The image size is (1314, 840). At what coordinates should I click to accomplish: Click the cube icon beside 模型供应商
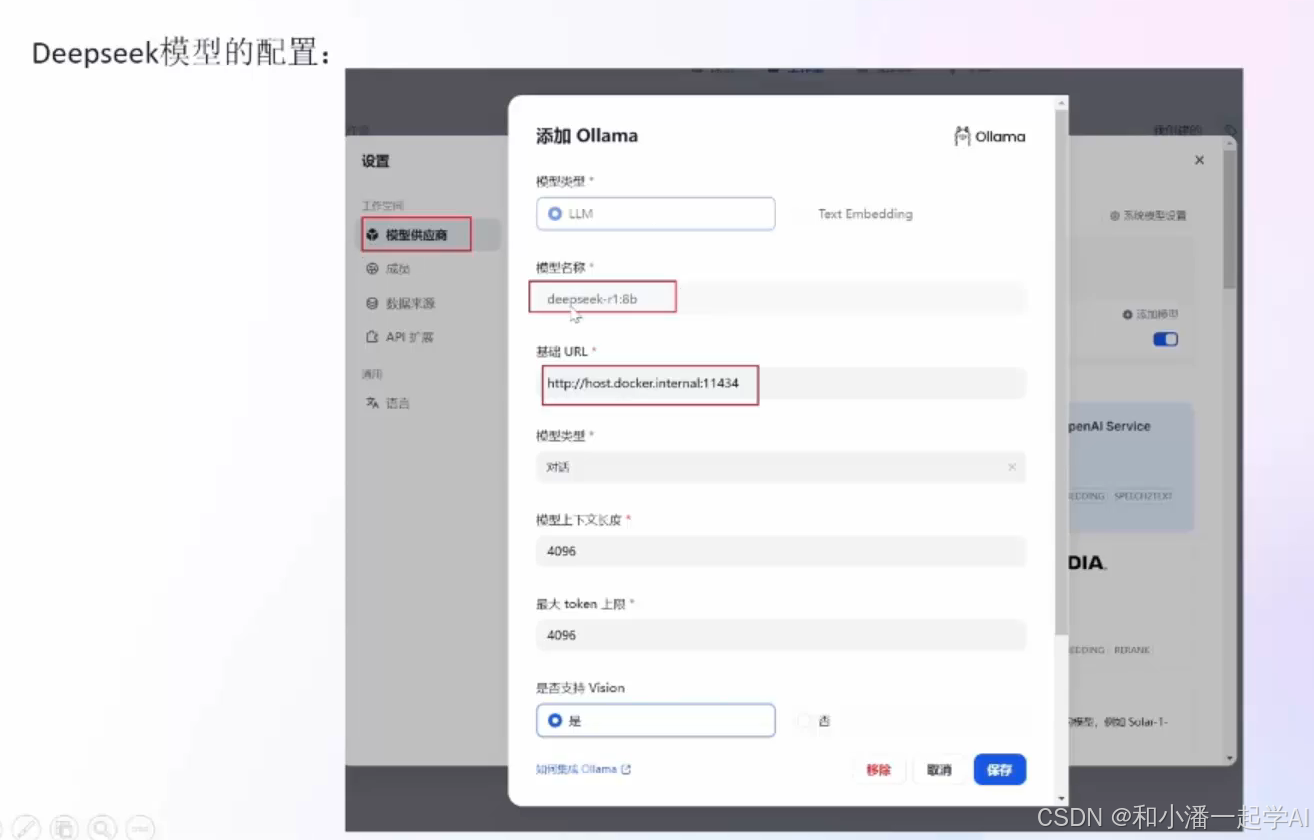(x=372, y=235)
